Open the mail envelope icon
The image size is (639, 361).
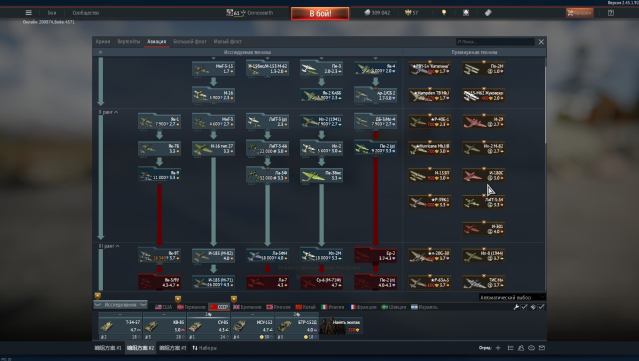(x=542, y=348)
